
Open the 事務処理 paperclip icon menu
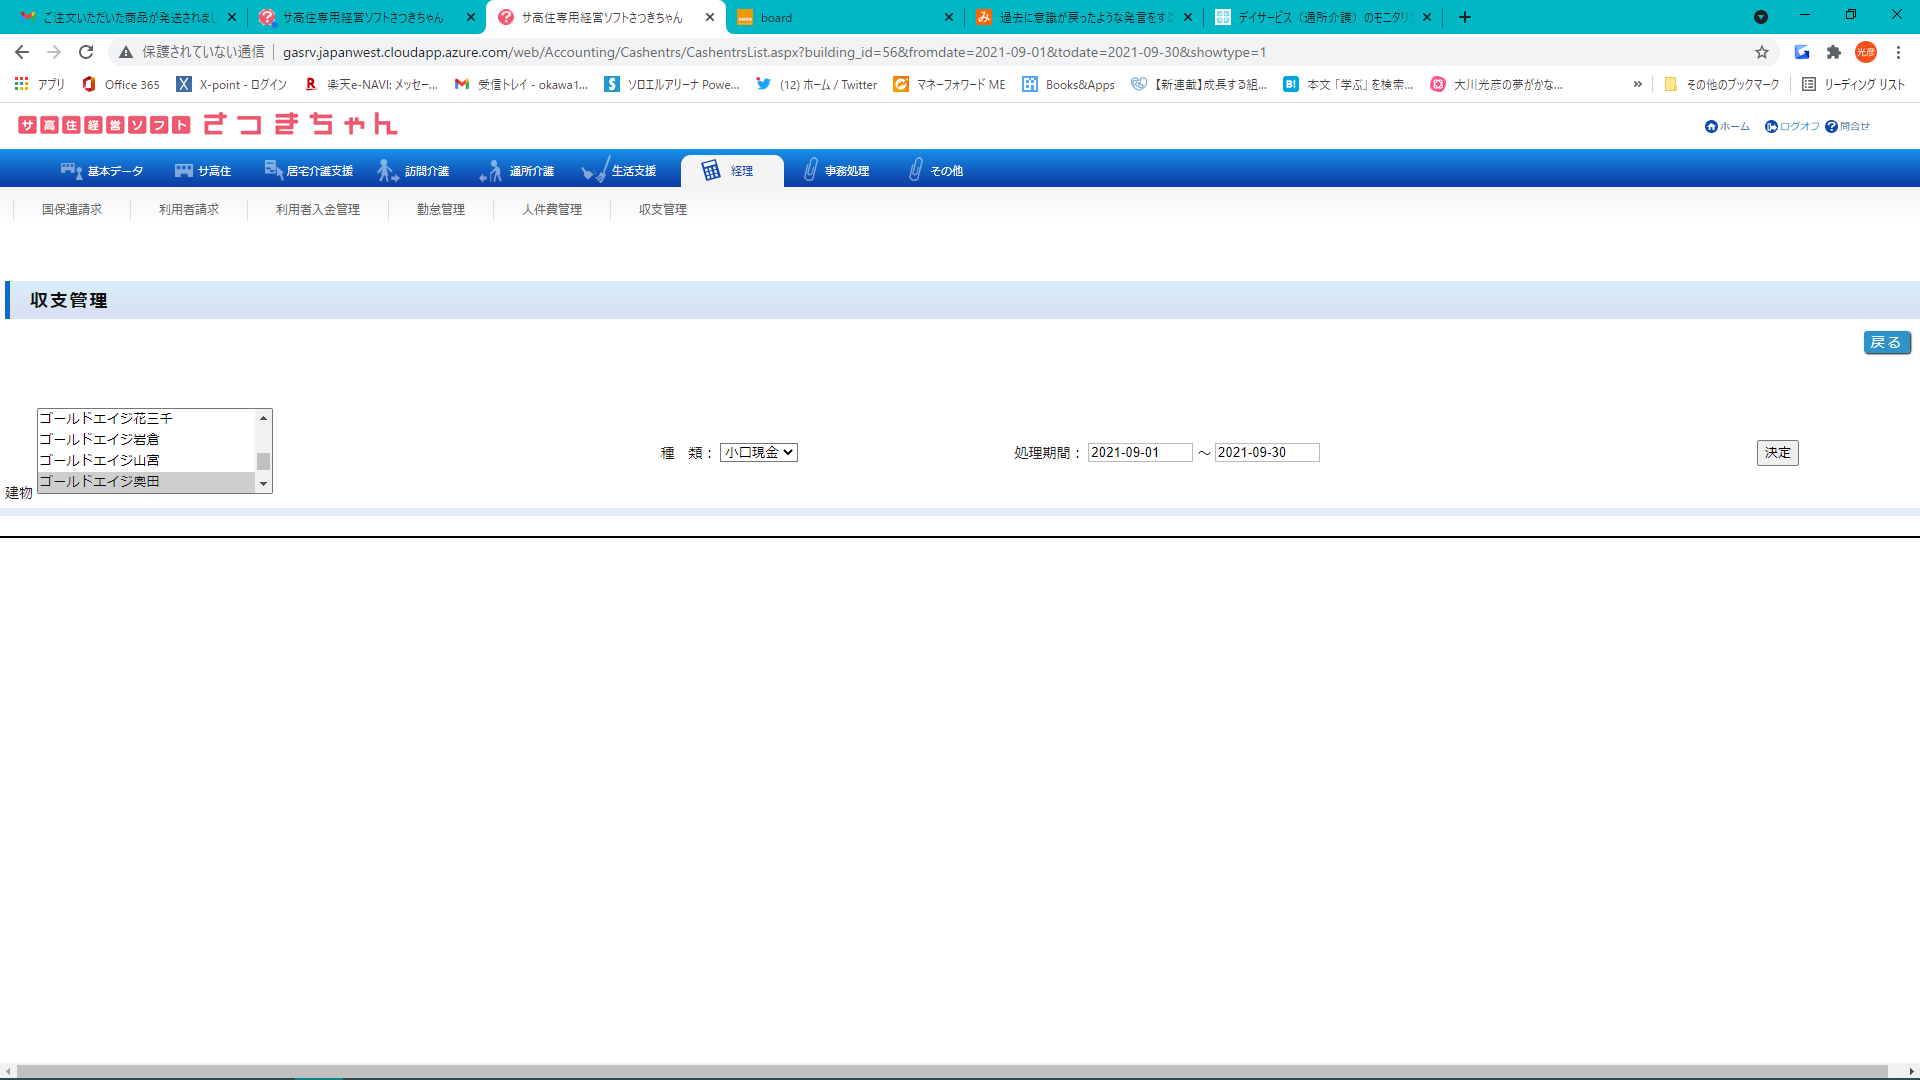pos(810,171)
